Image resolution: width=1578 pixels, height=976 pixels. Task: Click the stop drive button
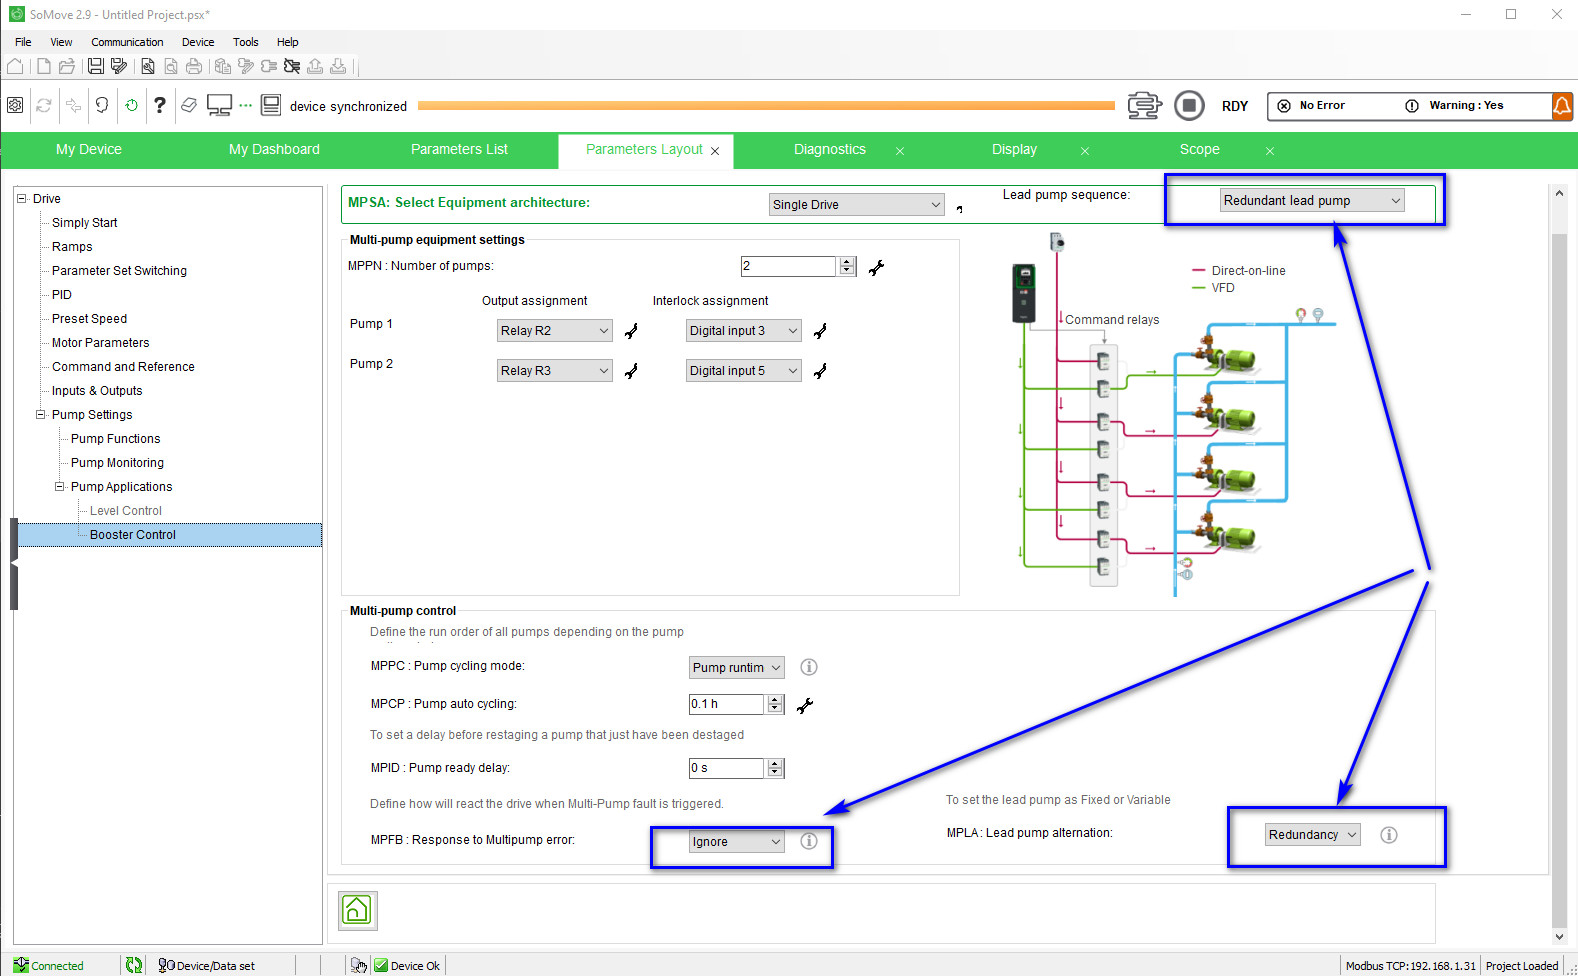point(1189,105)
